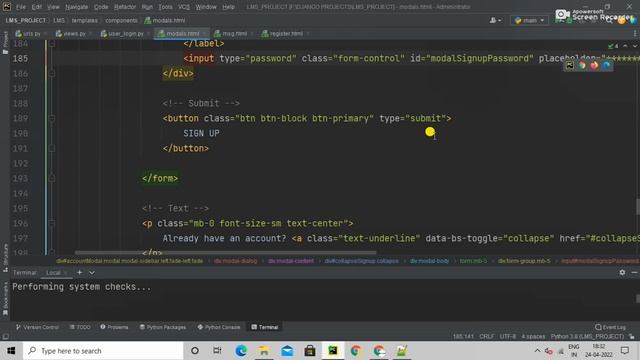640x360 pixels.
Task: Go to next highlighted problem arrow
Action: point(635,46)
